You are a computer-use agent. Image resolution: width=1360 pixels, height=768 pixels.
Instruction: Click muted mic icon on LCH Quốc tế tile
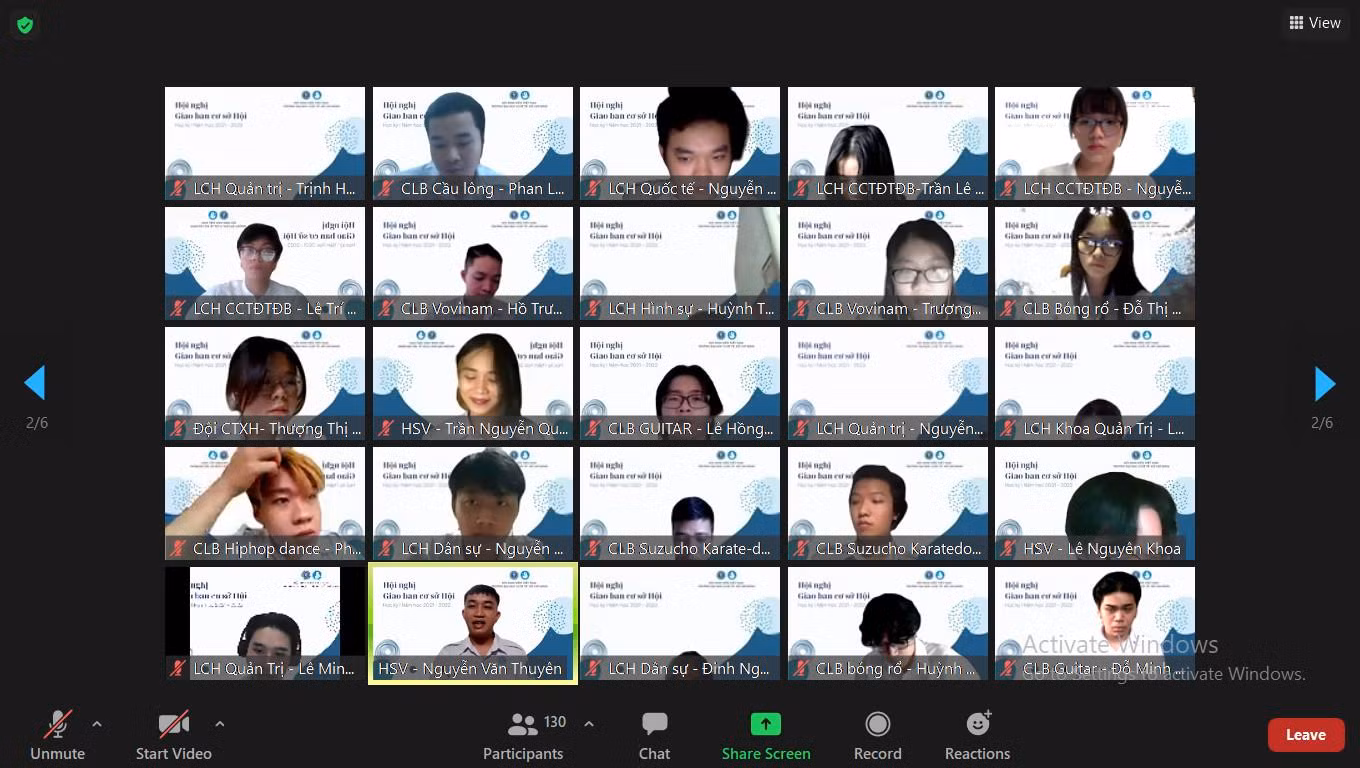tap(594, 189)
